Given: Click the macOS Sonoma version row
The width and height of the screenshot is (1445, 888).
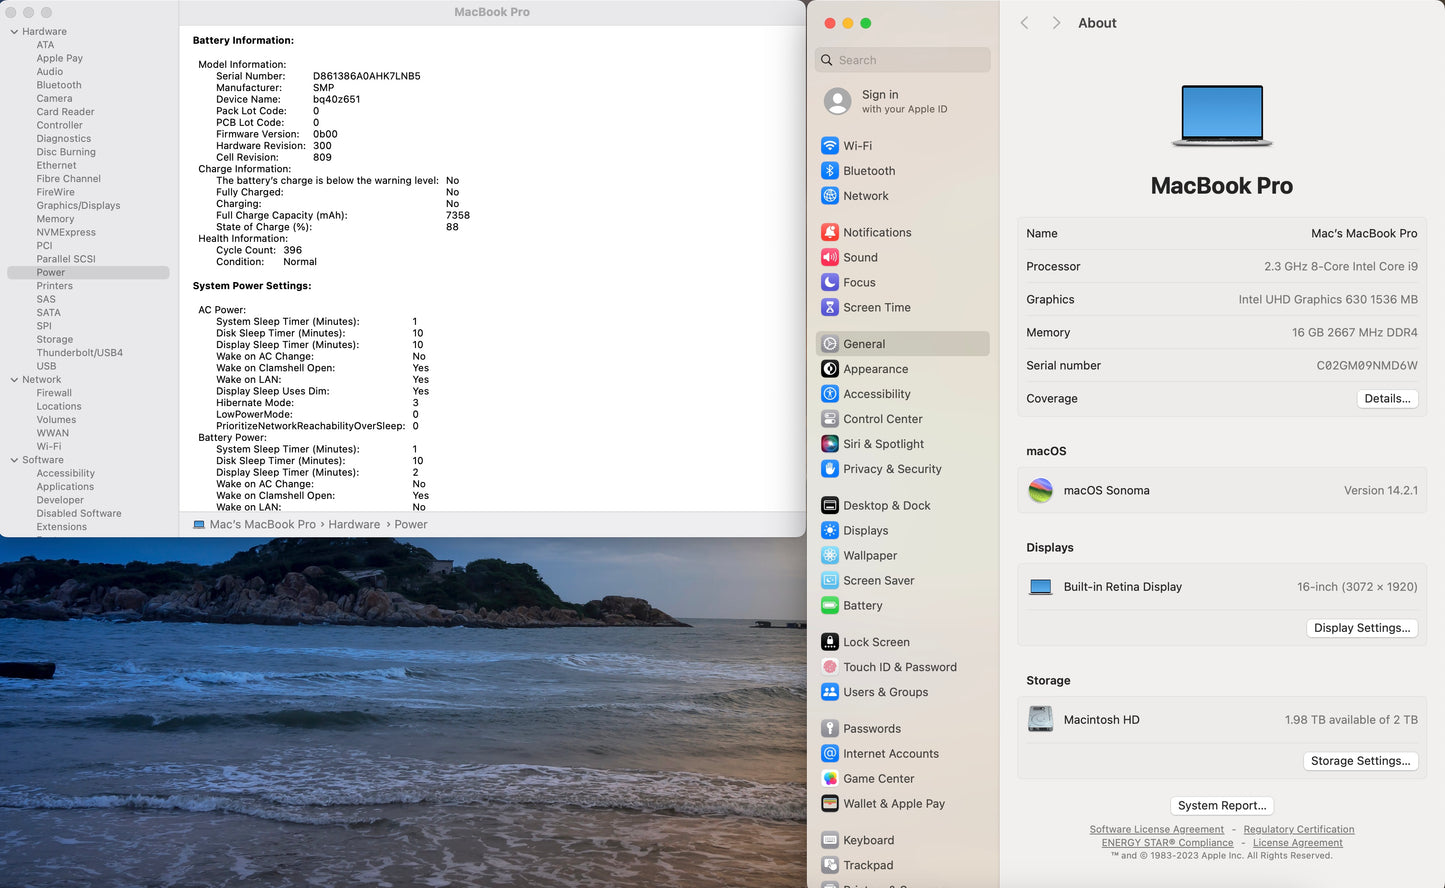Looking at the screenshot, I should (1222, 491).
